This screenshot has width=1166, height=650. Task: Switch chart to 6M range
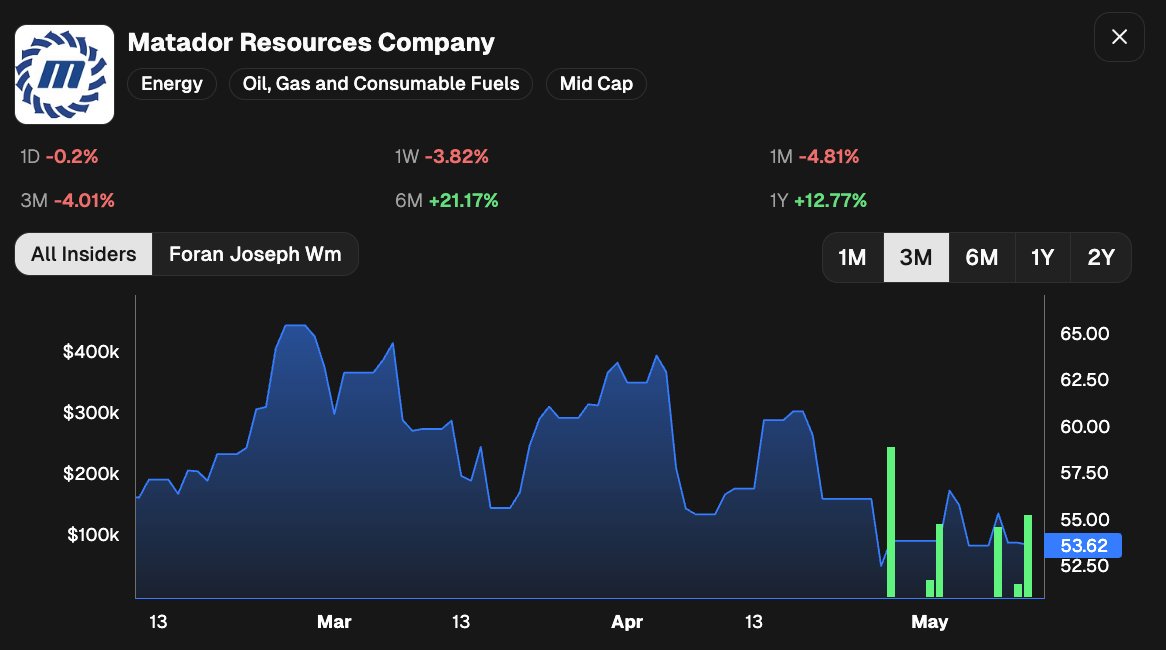pyautogui.click(x=982, y=257)
